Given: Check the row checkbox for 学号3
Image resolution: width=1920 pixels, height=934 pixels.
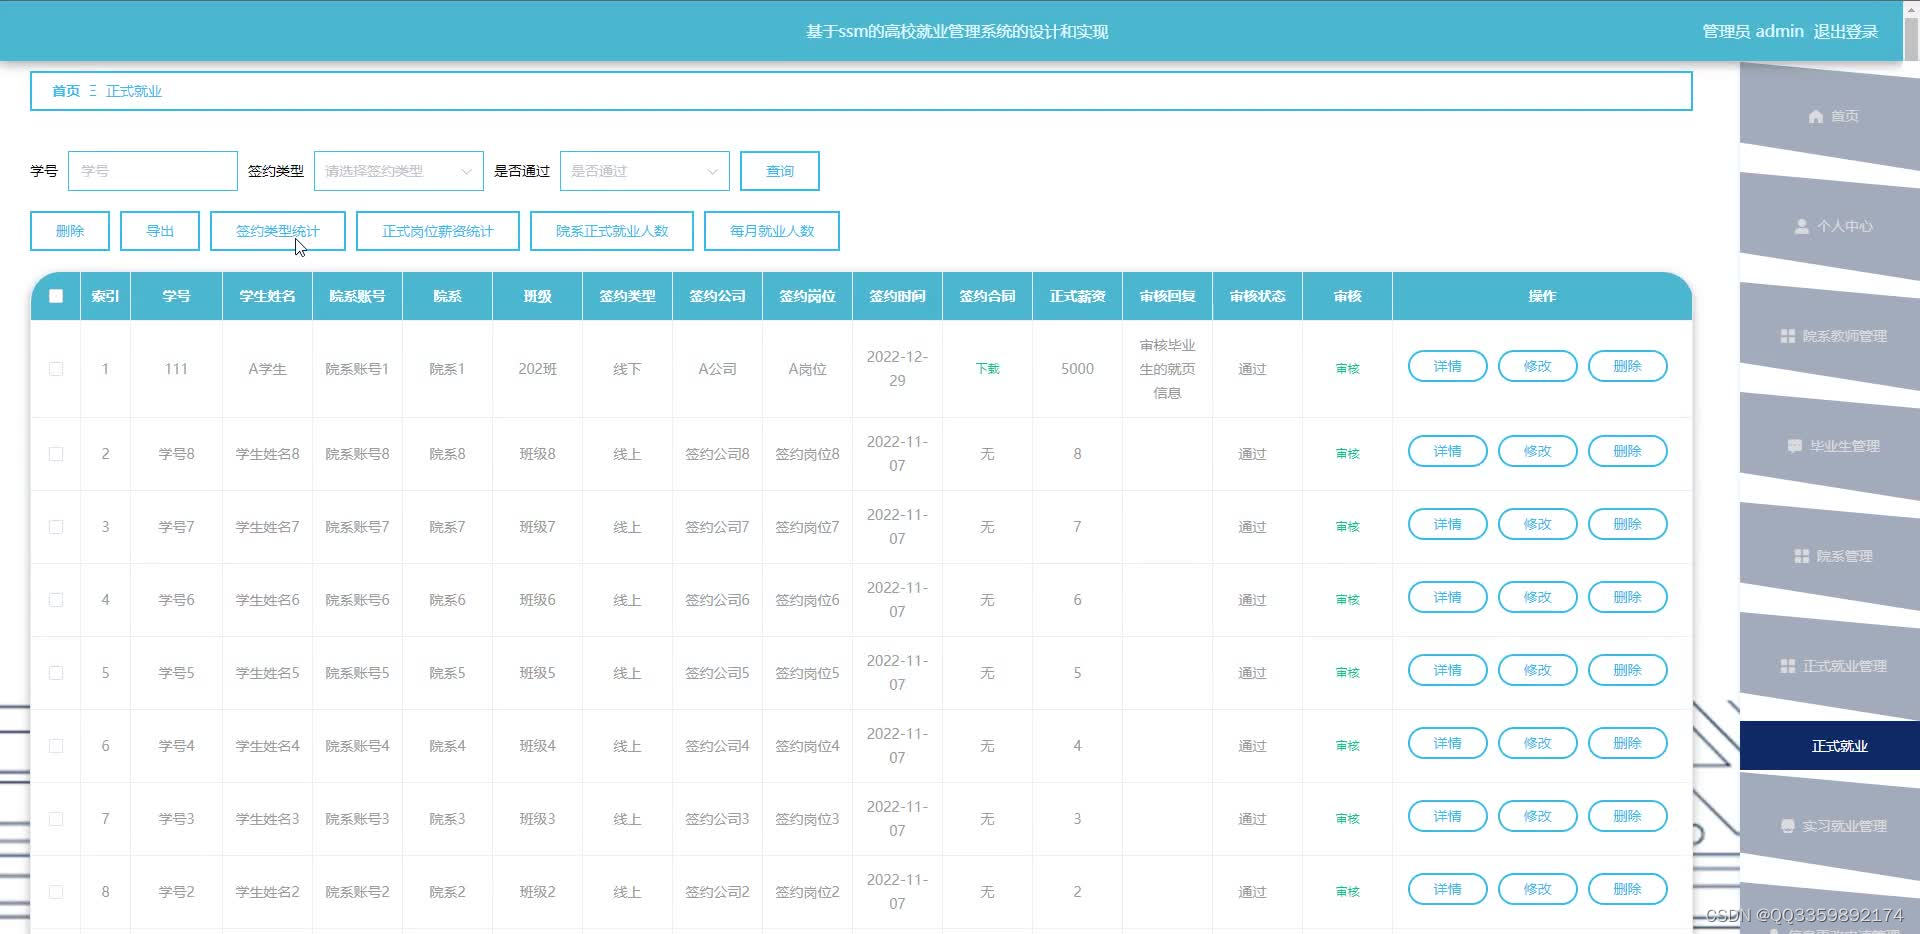Looking at the screenshot, I should tap(56, 819).
